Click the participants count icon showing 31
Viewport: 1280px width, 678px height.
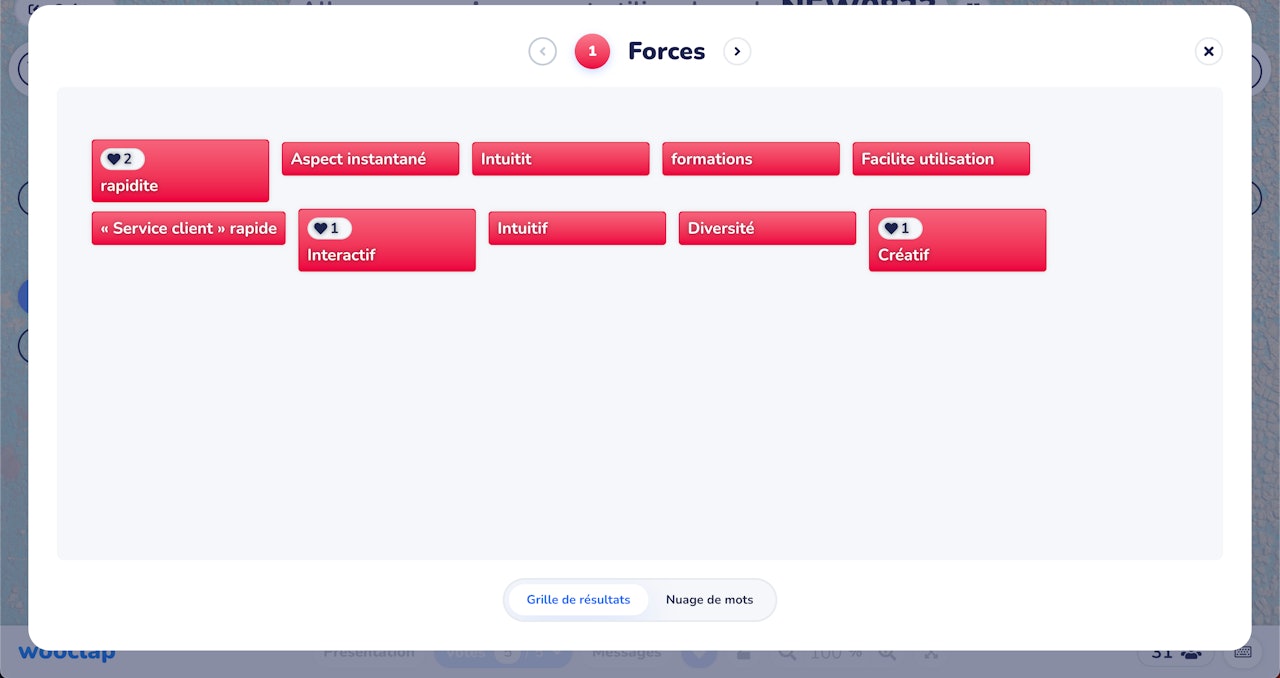[1175, 651]
